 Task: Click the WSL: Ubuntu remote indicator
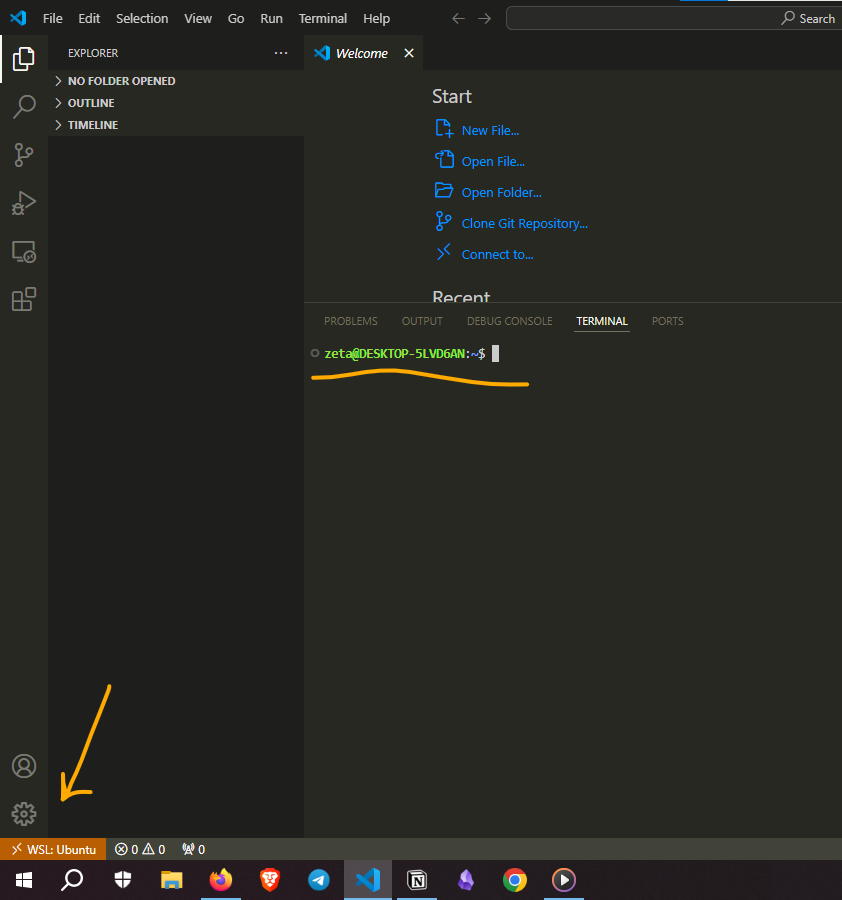[x=53, y=849]
